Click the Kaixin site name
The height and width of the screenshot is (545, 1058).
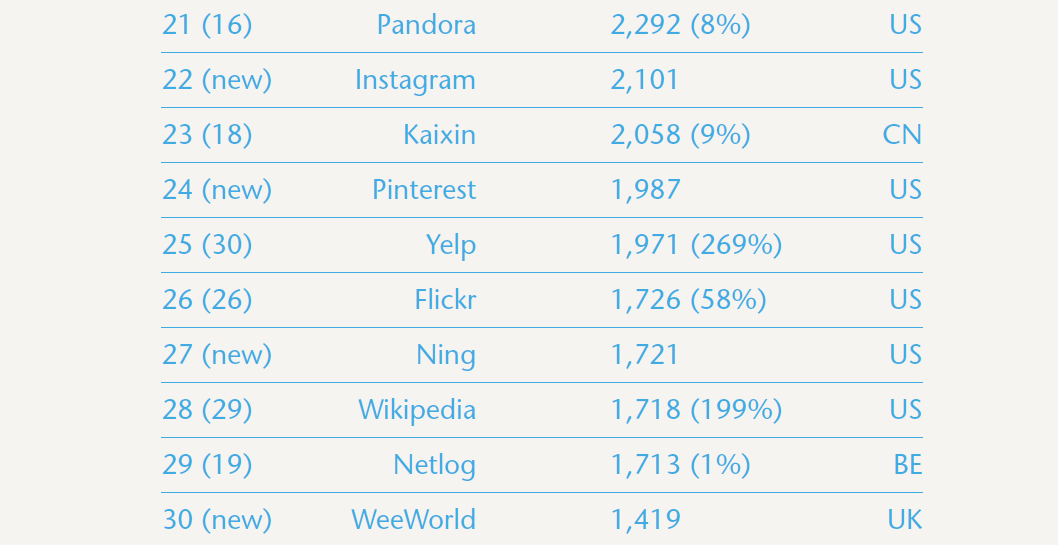(x=439, y=135)
